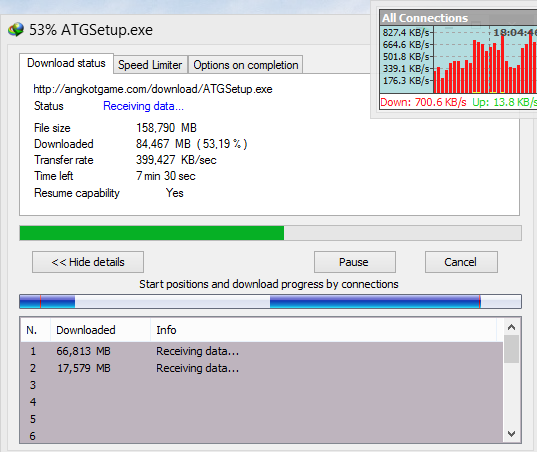Click file size value 158,790 MB
The height and width of the screenshot is (452, 537).
click(166, 128)
